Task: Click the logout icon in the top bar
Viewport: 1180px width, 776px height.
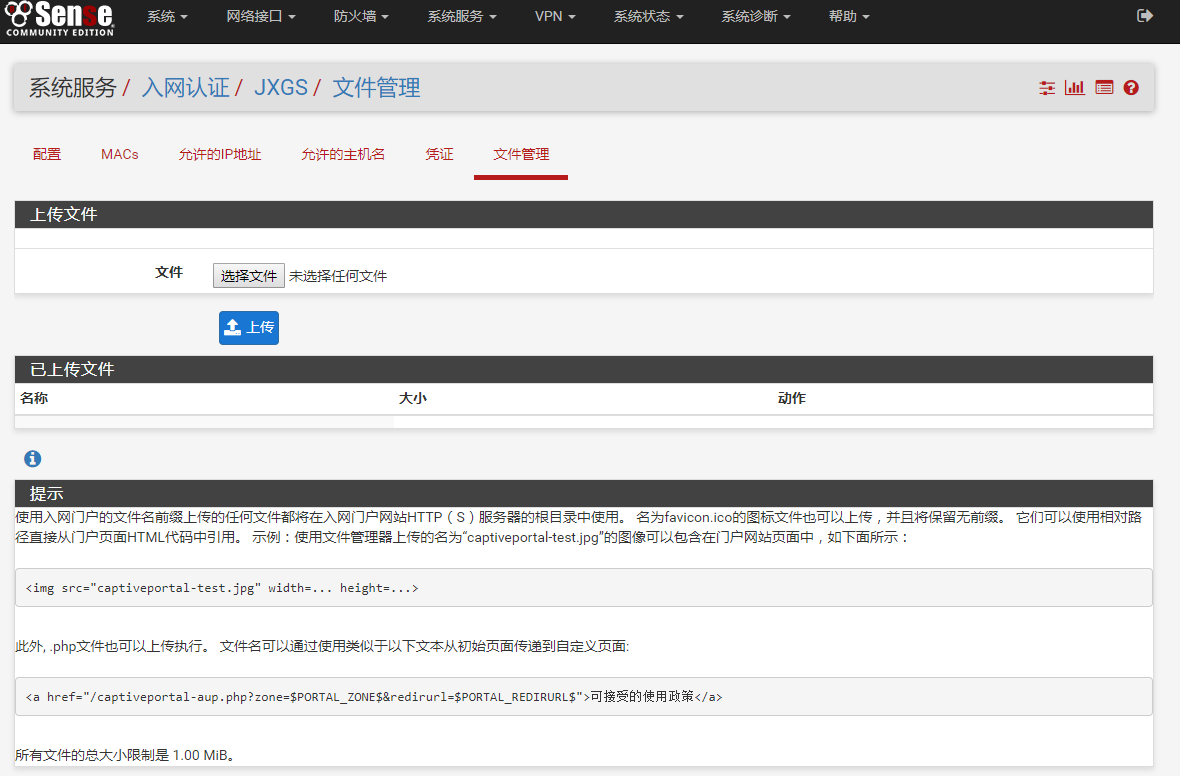Action: pyautogui.click(x=1145, y=16)
